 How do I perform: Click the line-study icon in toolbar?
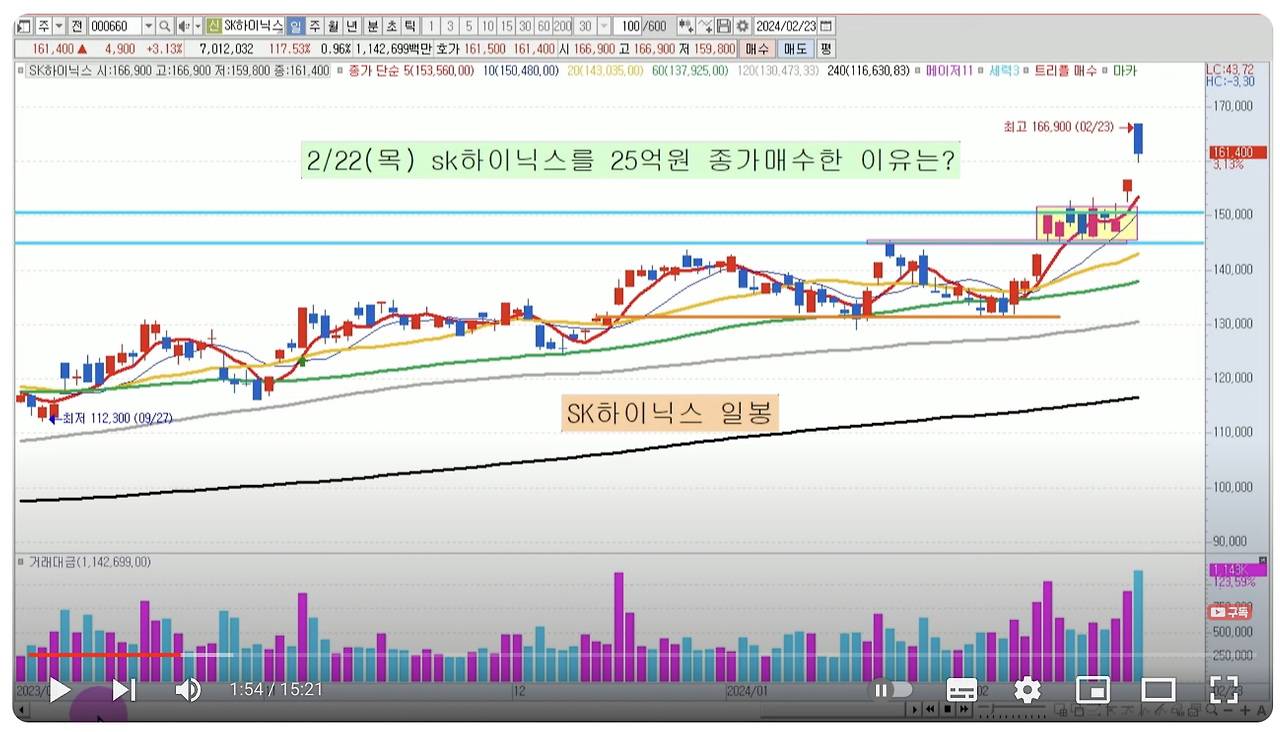pos(706,26)
